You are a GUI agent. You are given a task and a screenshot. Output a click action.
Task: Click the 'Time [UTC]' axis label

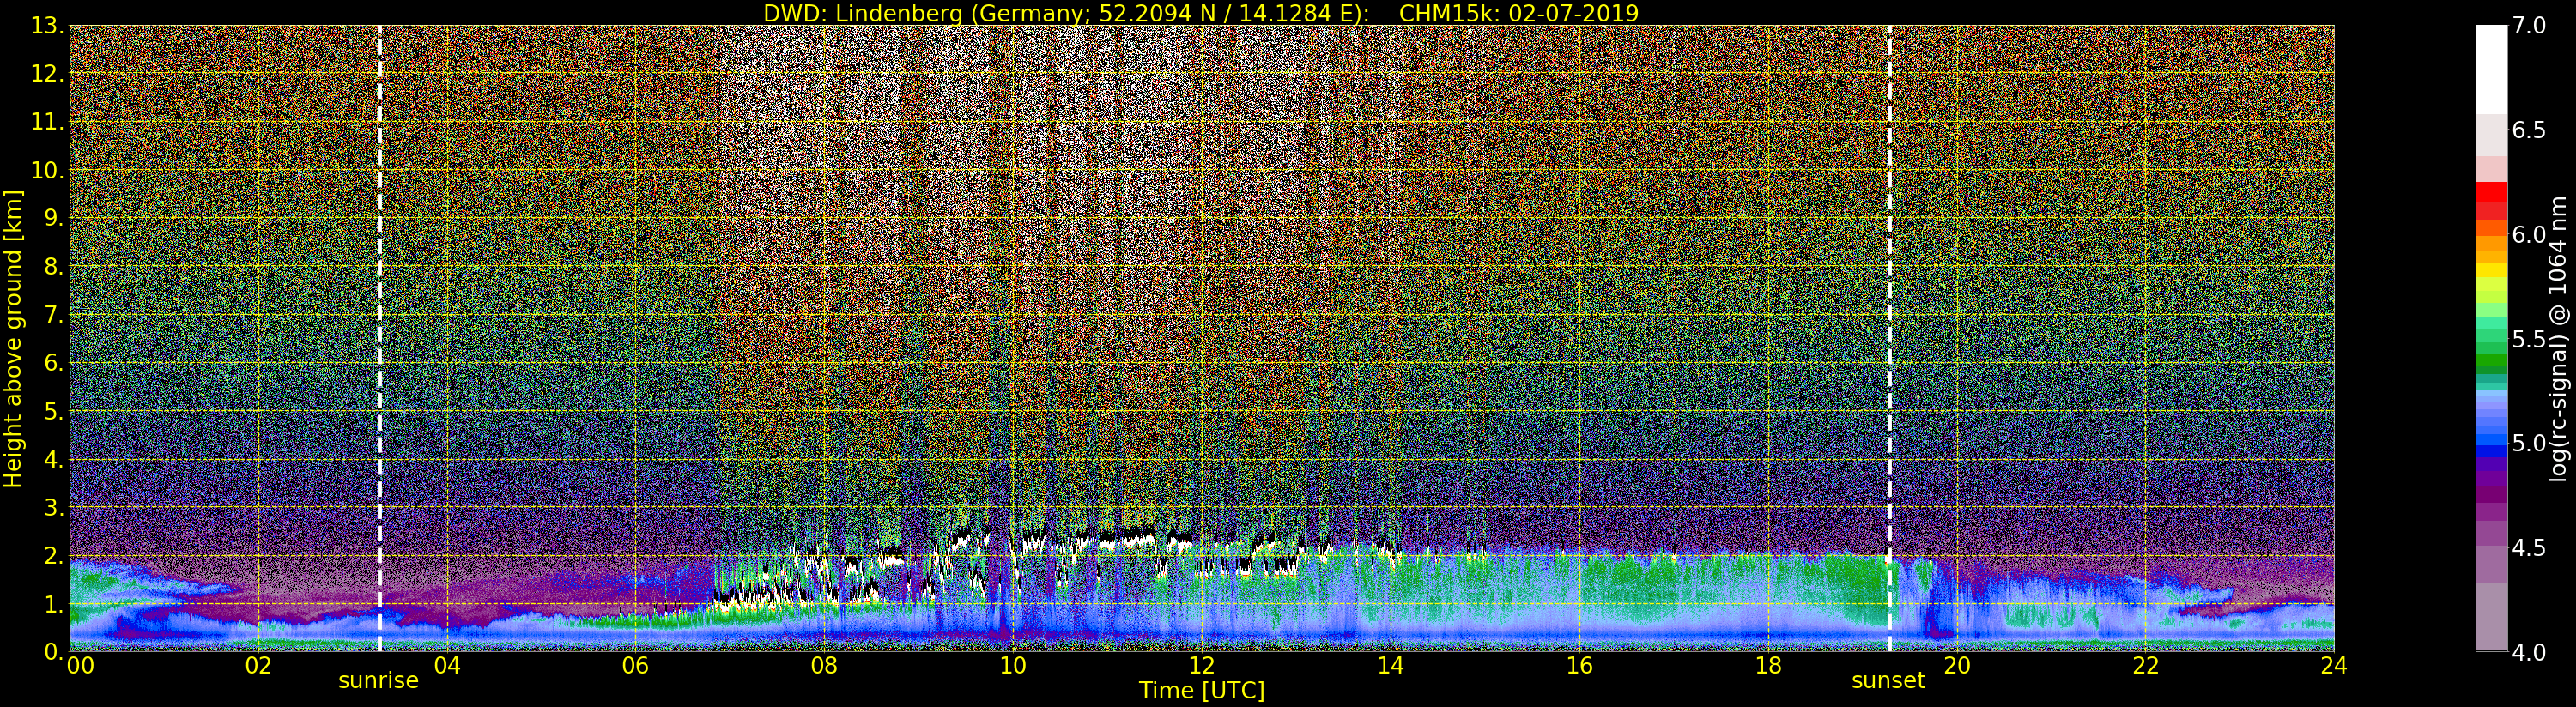click(x=1202, y=691)
